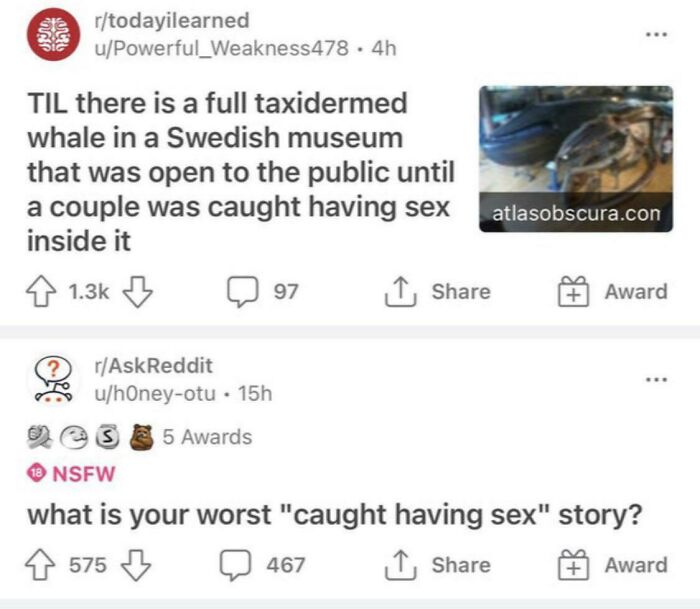This screenshot has height=609, width=700.
Task: Visit the r/todayilearned subreddit link
Action: point(172,21)
